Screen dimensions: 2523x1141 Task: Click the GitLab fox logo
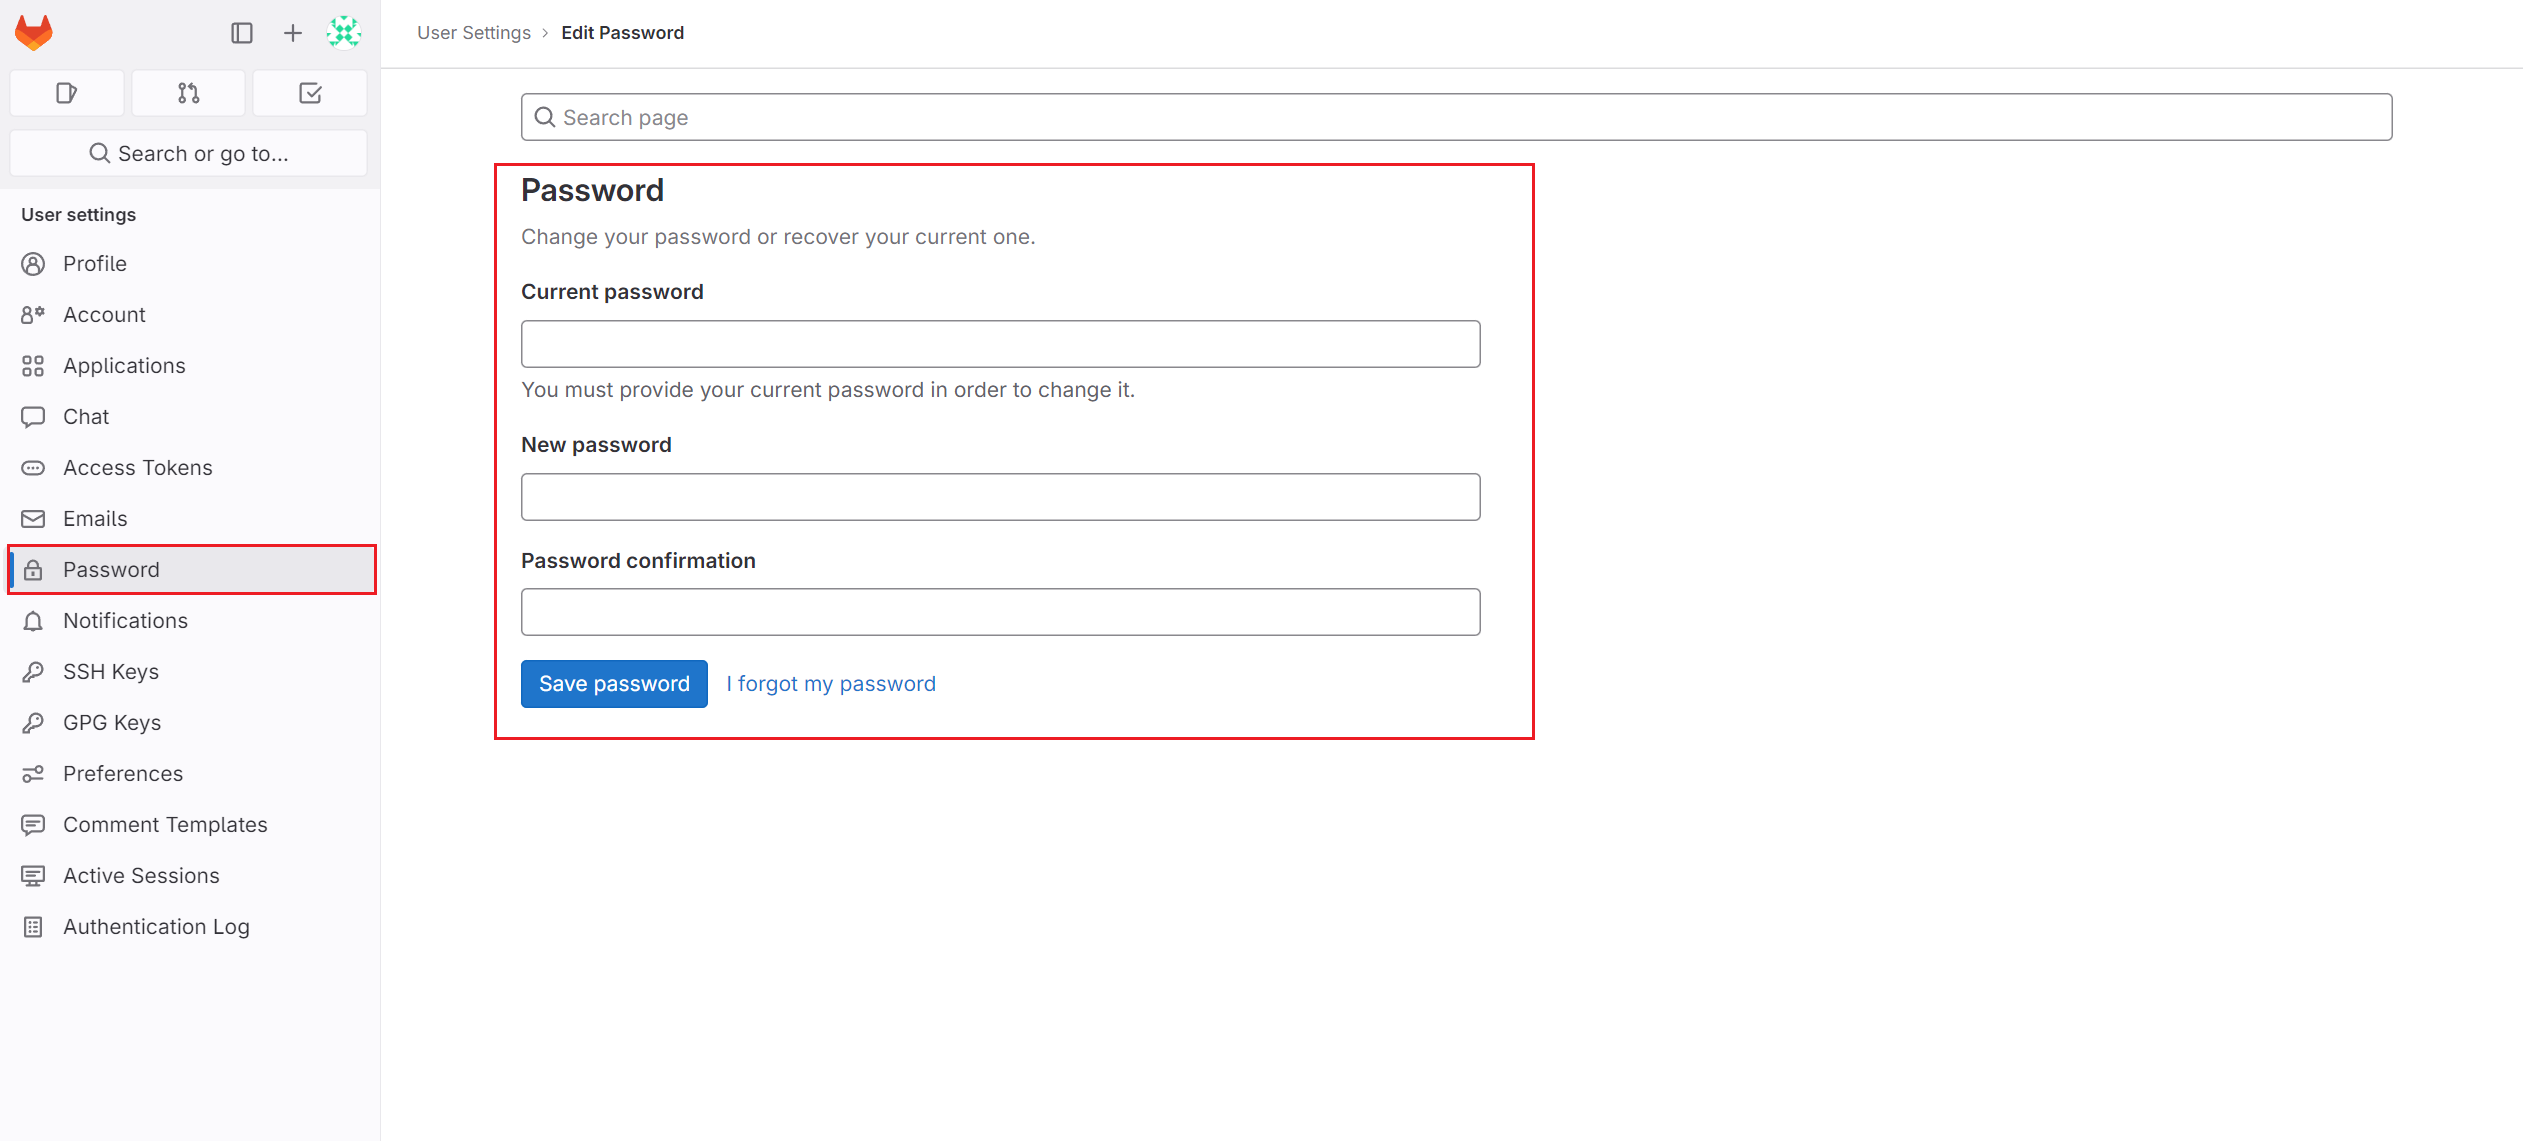coord(34,32)
